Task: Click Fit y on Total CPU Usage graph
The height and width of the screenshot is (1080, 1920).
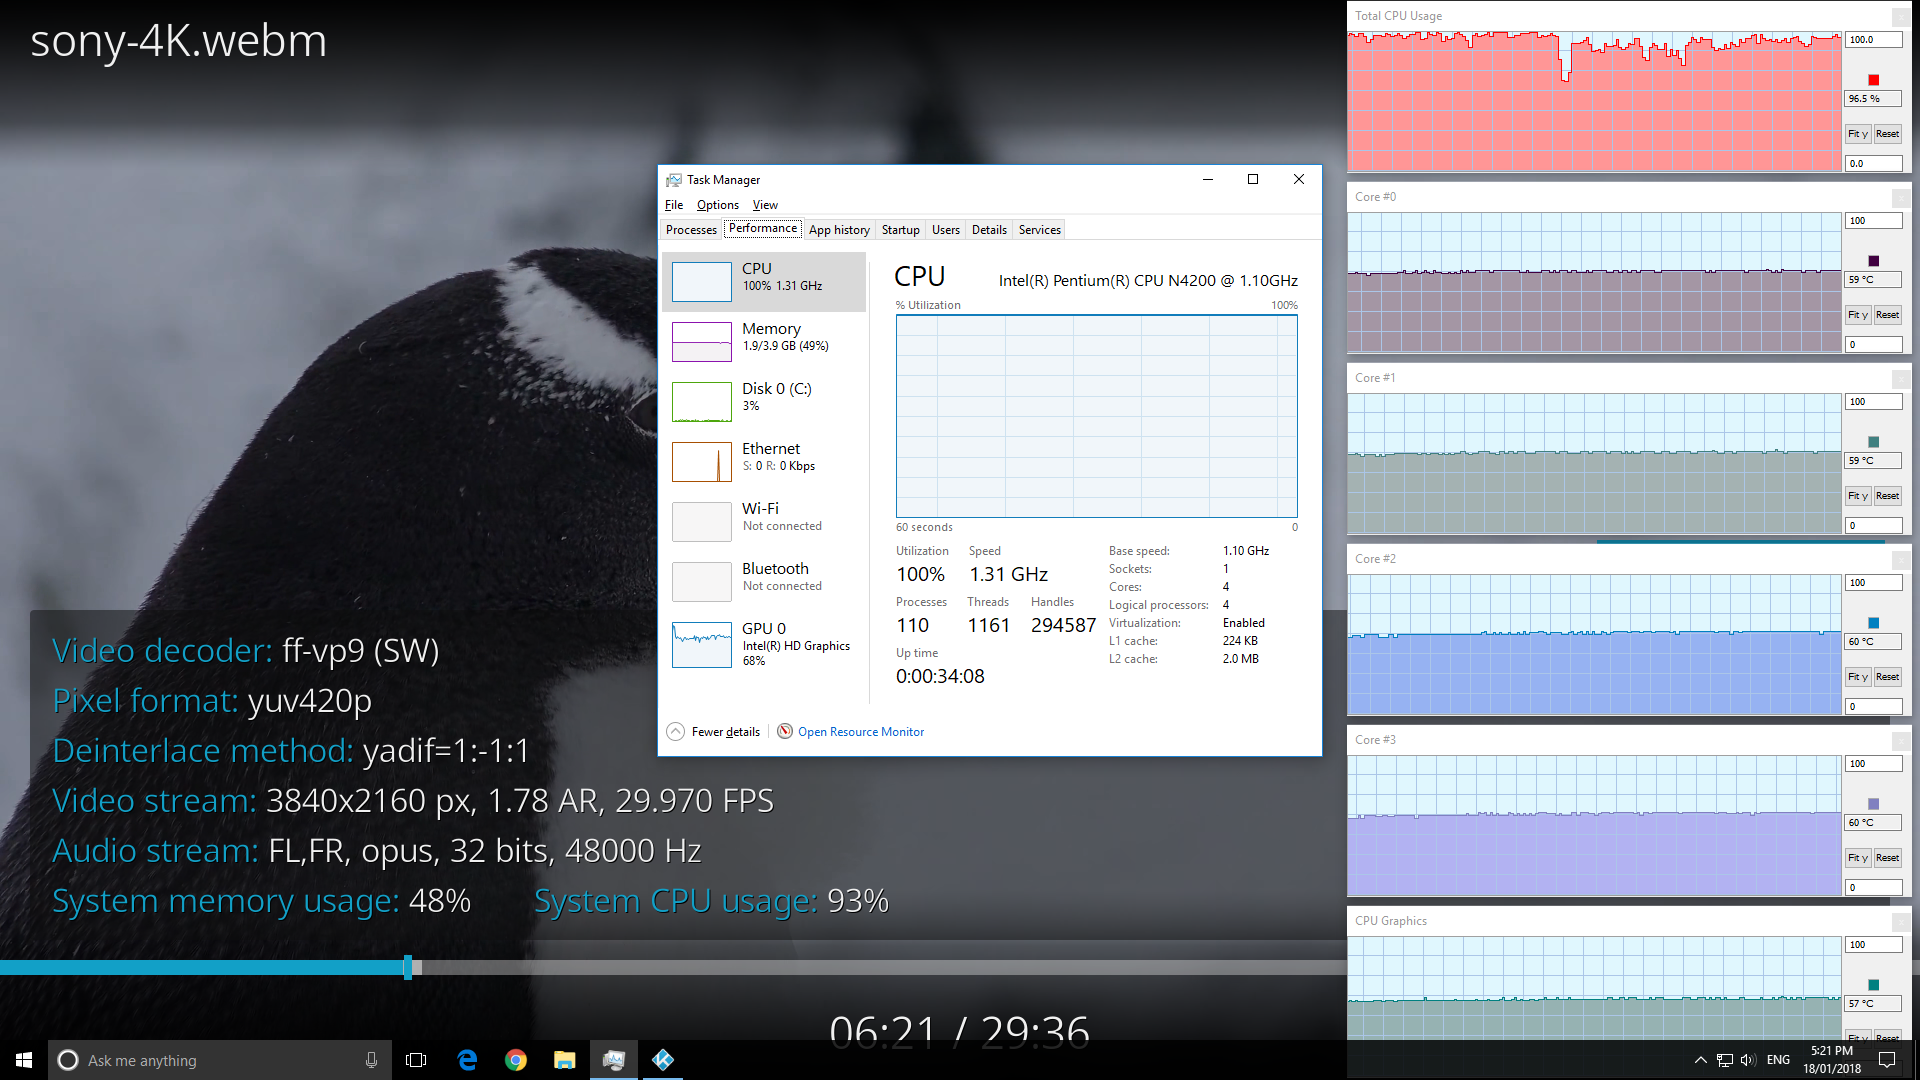Action: click(x=1857, y=134)
